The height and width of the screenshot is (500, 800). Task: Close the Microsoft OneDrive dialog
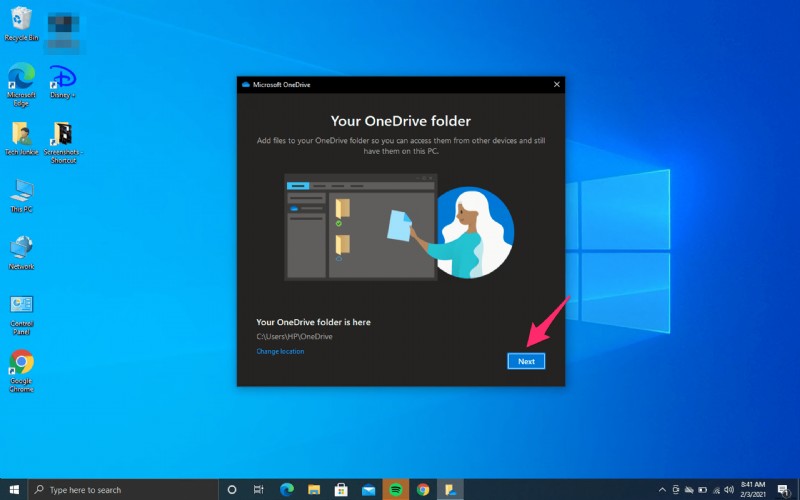tap(557, 85)
